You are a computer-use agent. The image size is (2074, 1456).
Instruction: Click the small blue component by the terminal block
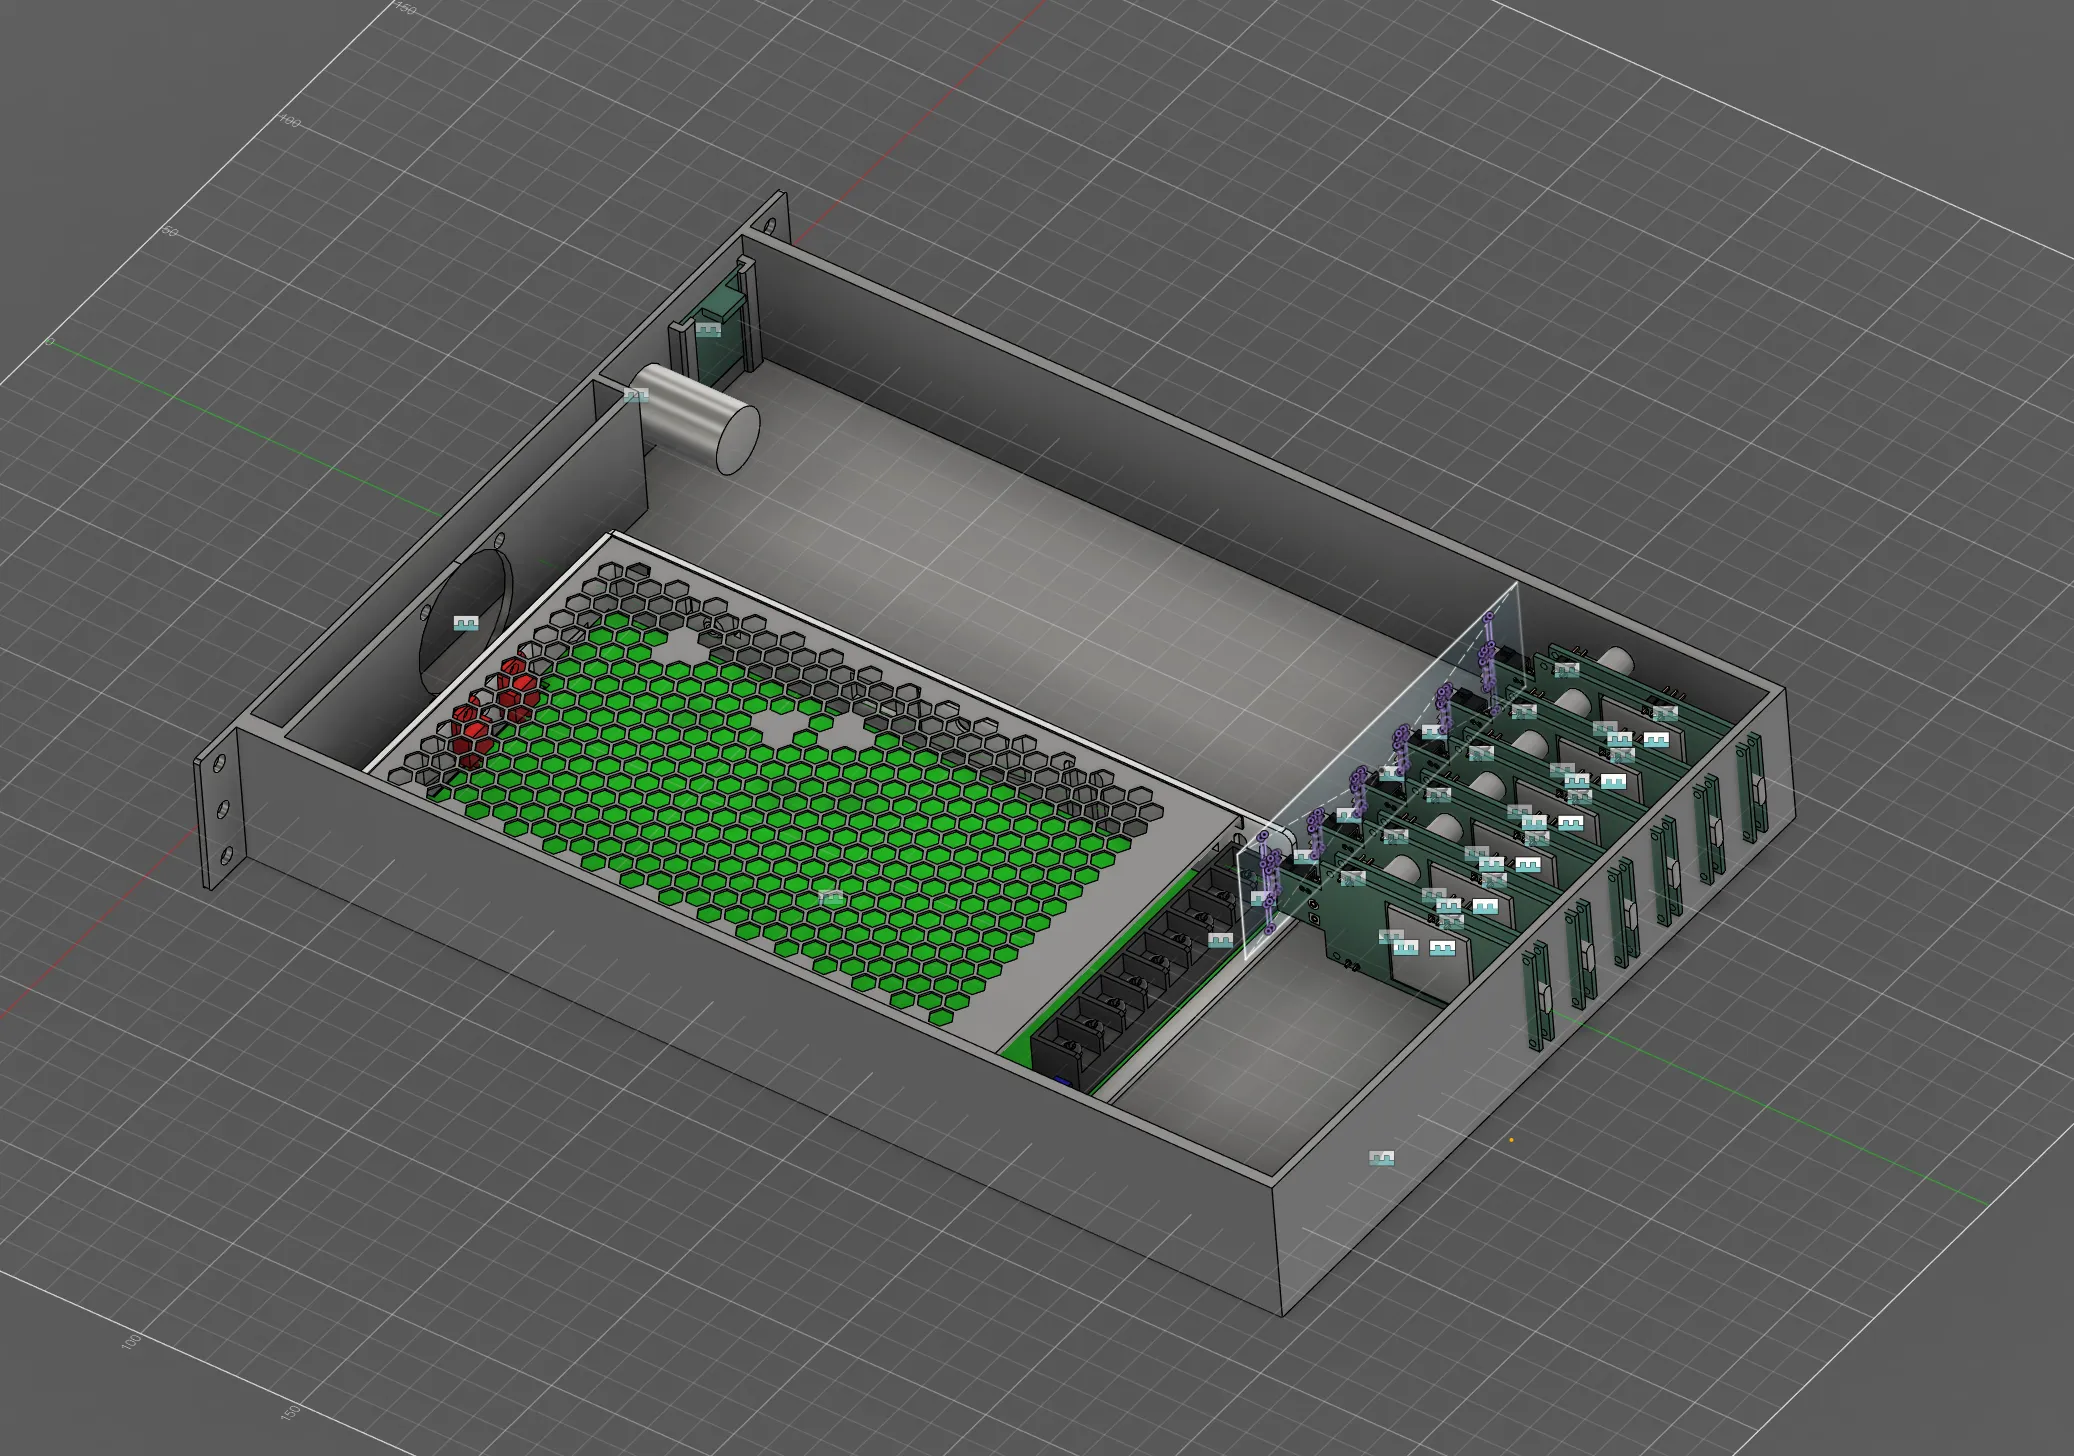1061,1082
